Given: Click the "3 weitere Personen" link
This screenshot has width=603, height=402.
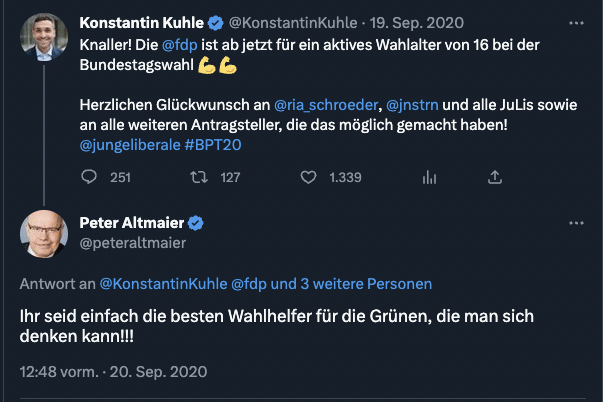Looking at the screenshot, I should [x=357, y=284].
